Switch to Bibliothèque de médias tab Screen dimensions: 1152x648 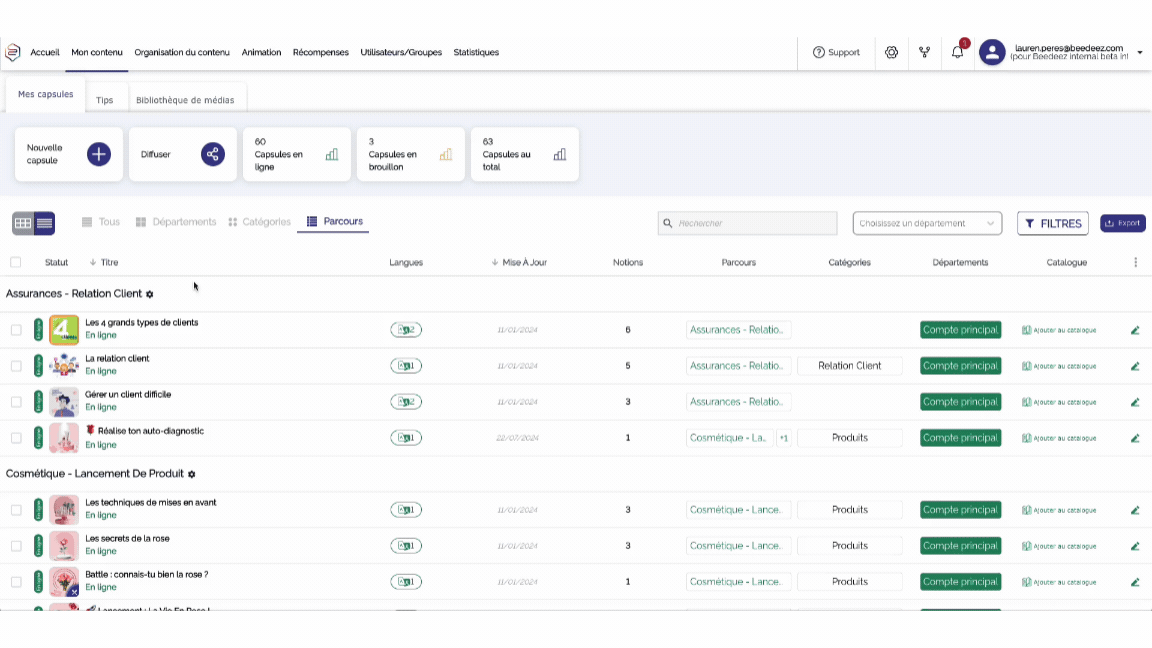(x=185, y=100)
